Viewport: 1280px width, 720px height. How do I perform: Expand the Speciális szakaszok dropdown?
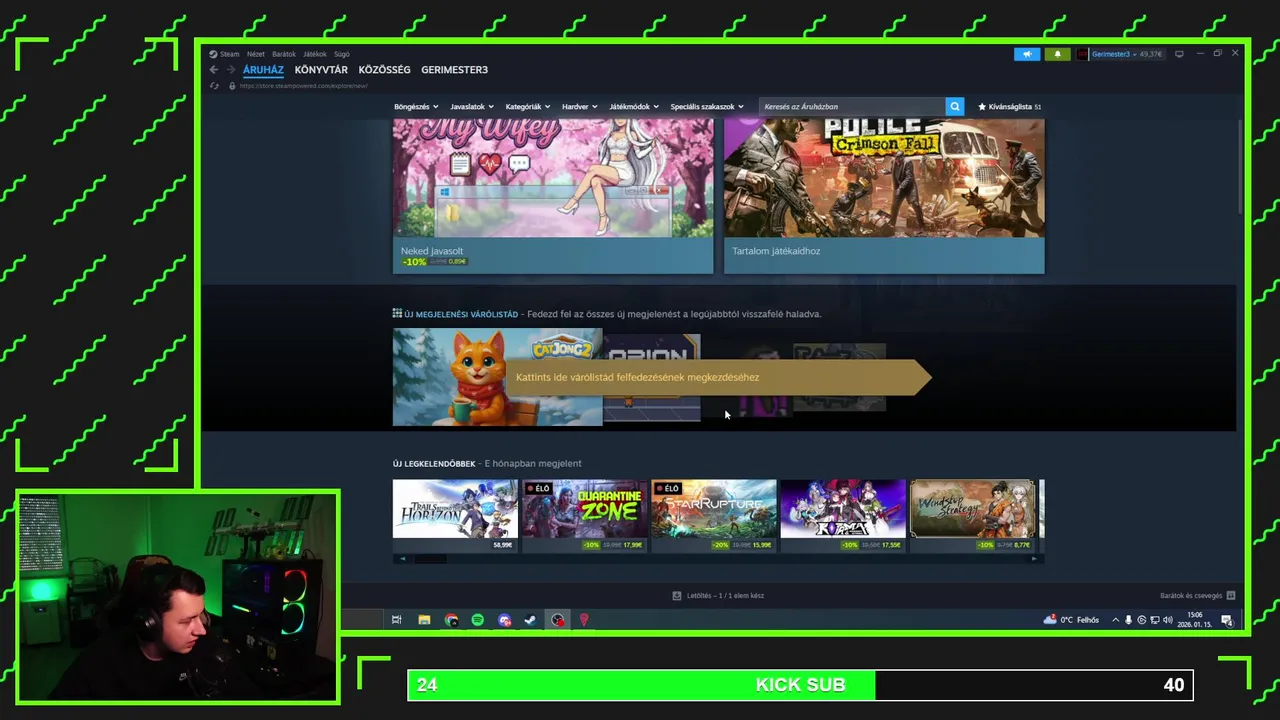coord(707,106)
